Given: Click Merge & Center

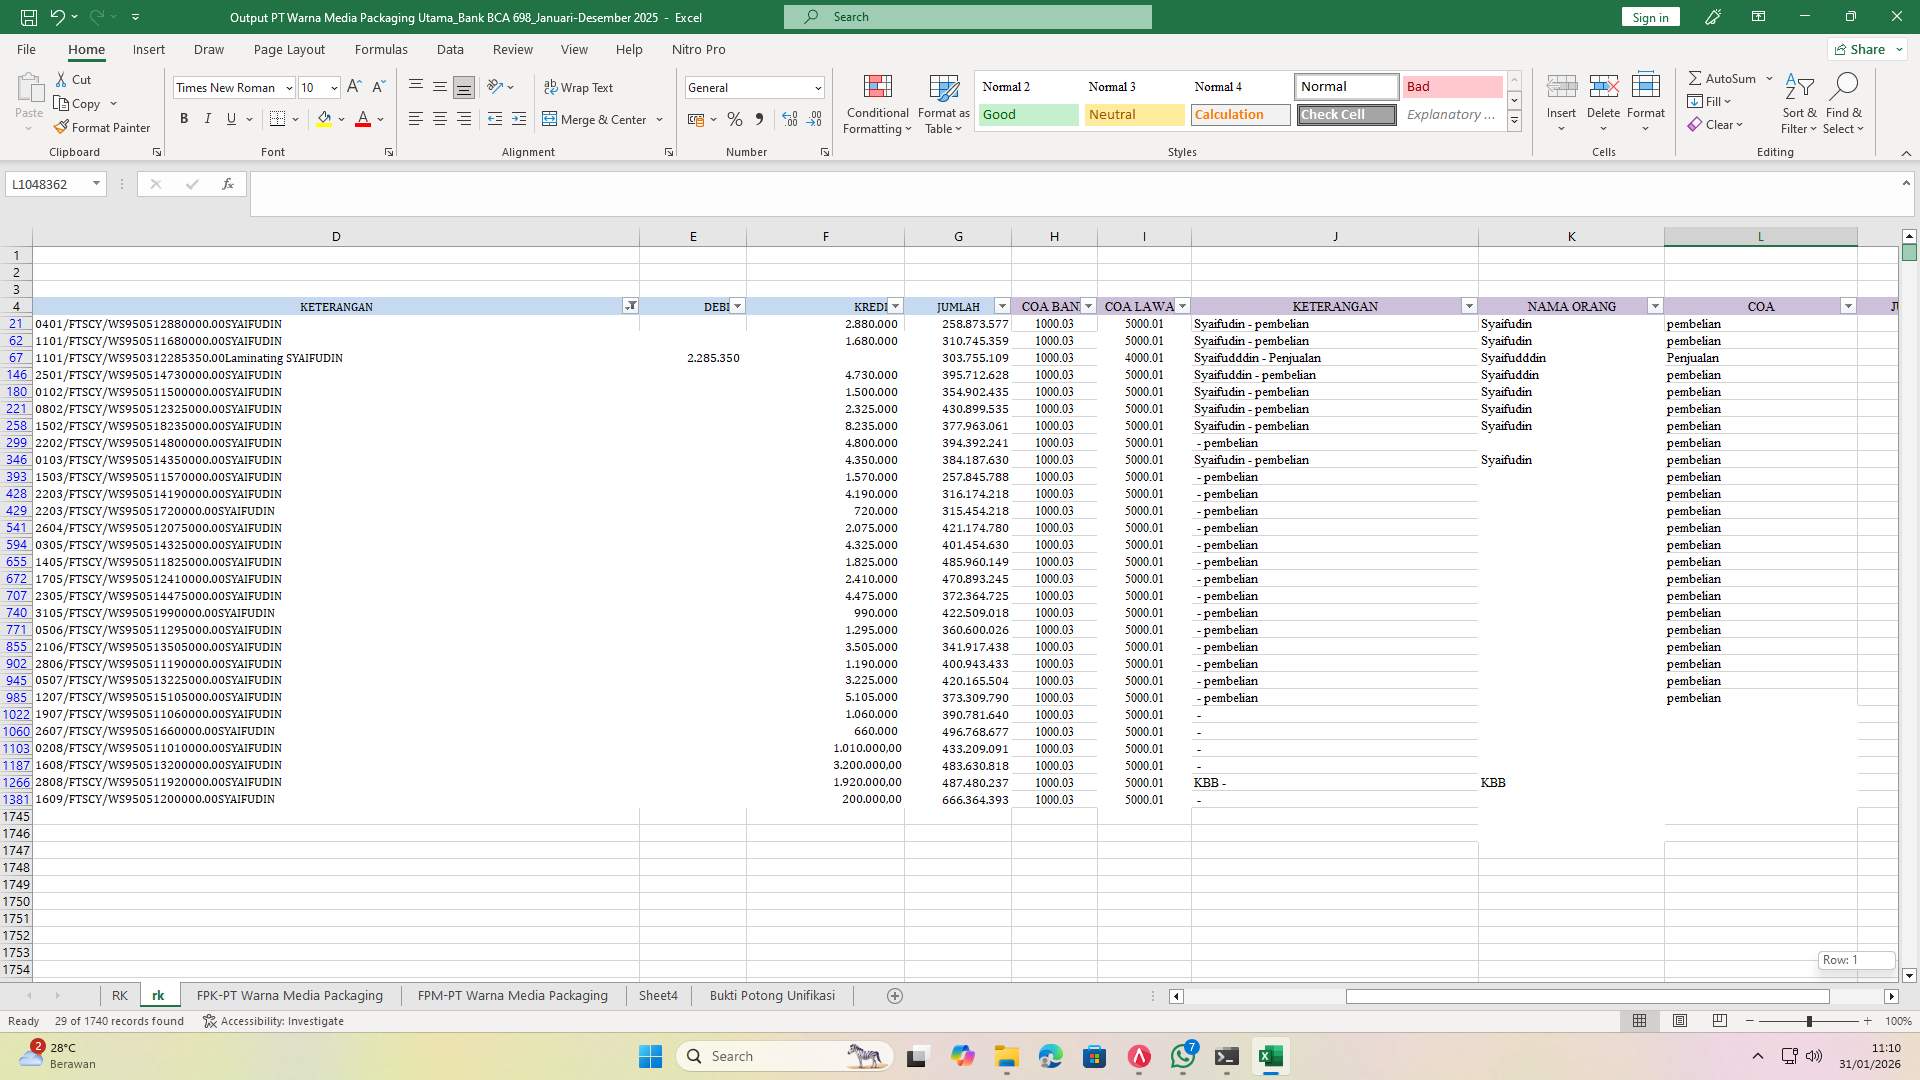Looking at the screenshot, I should coord(596,119).
